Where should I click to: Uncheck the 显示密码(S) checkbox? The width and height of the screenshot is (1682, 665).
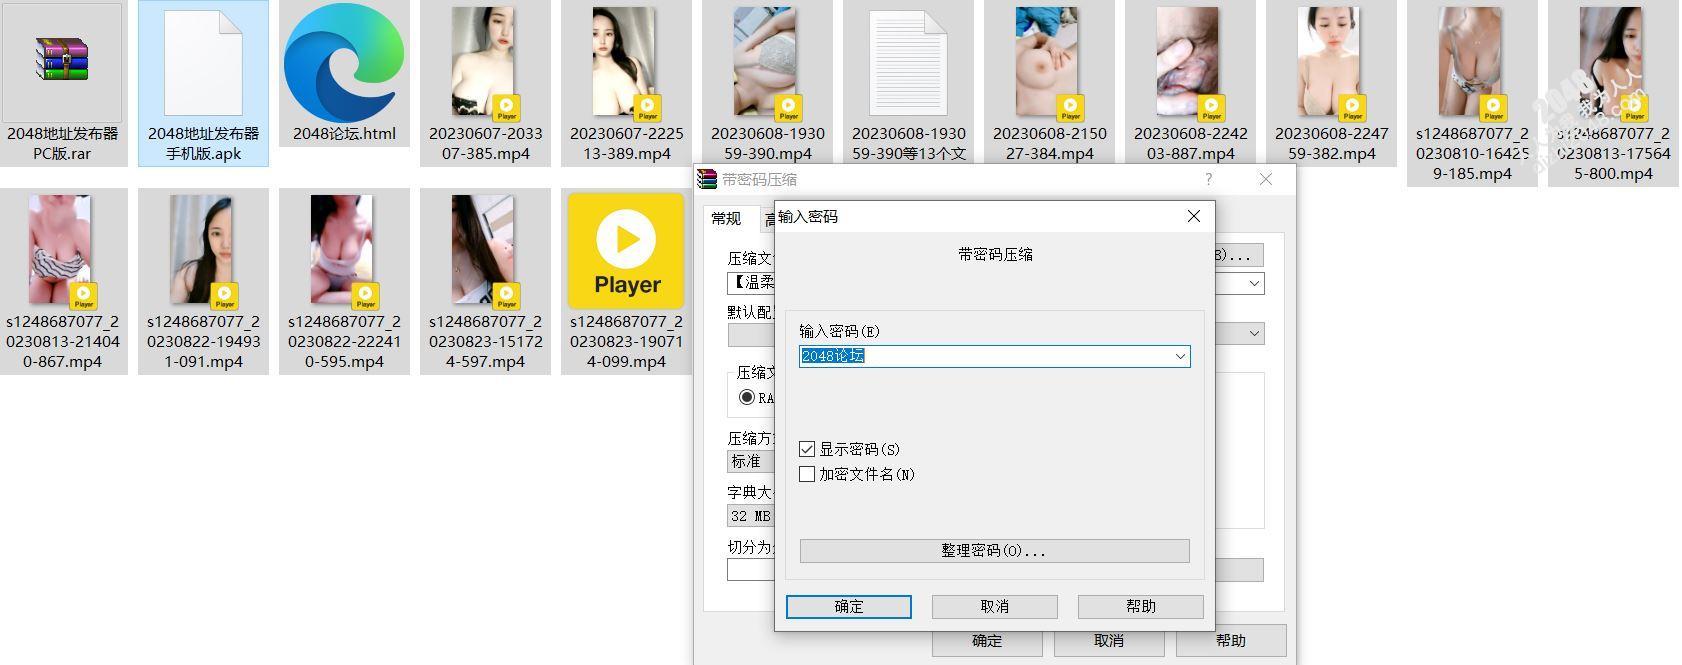[x=807, y=450]
